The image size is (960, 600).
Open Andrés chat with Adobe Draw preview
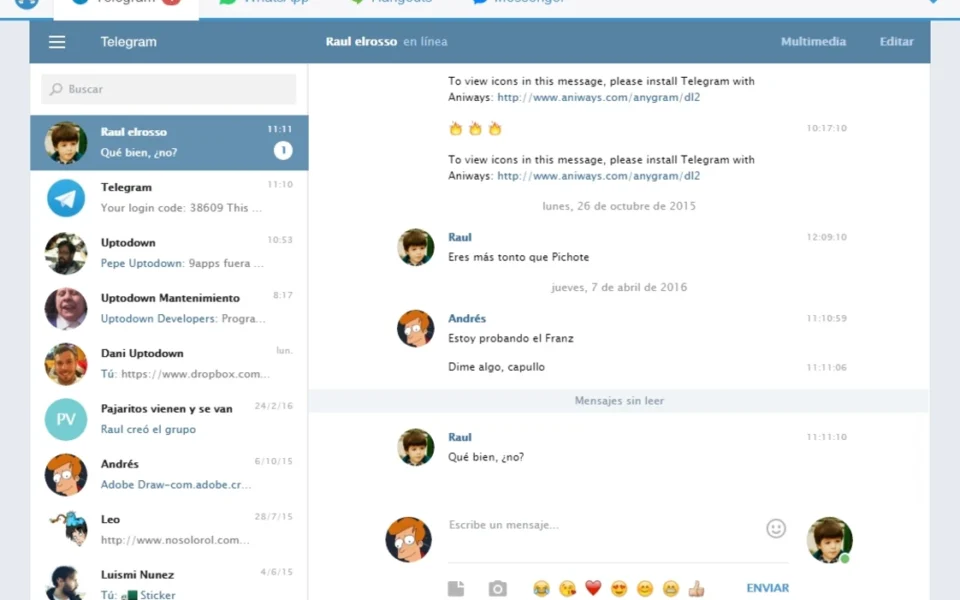coord(169,474)
